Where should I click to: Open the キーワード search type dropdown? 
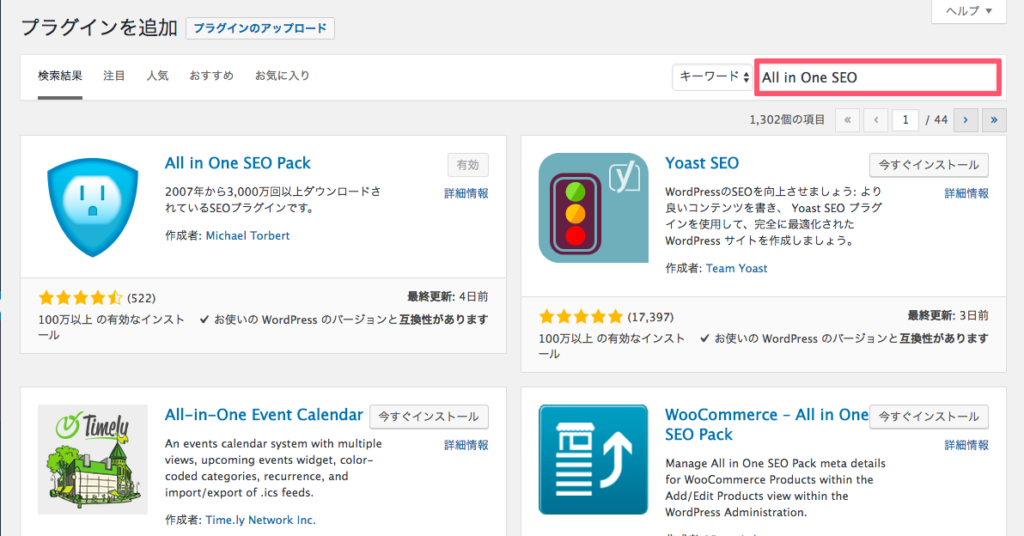(712, 77)
